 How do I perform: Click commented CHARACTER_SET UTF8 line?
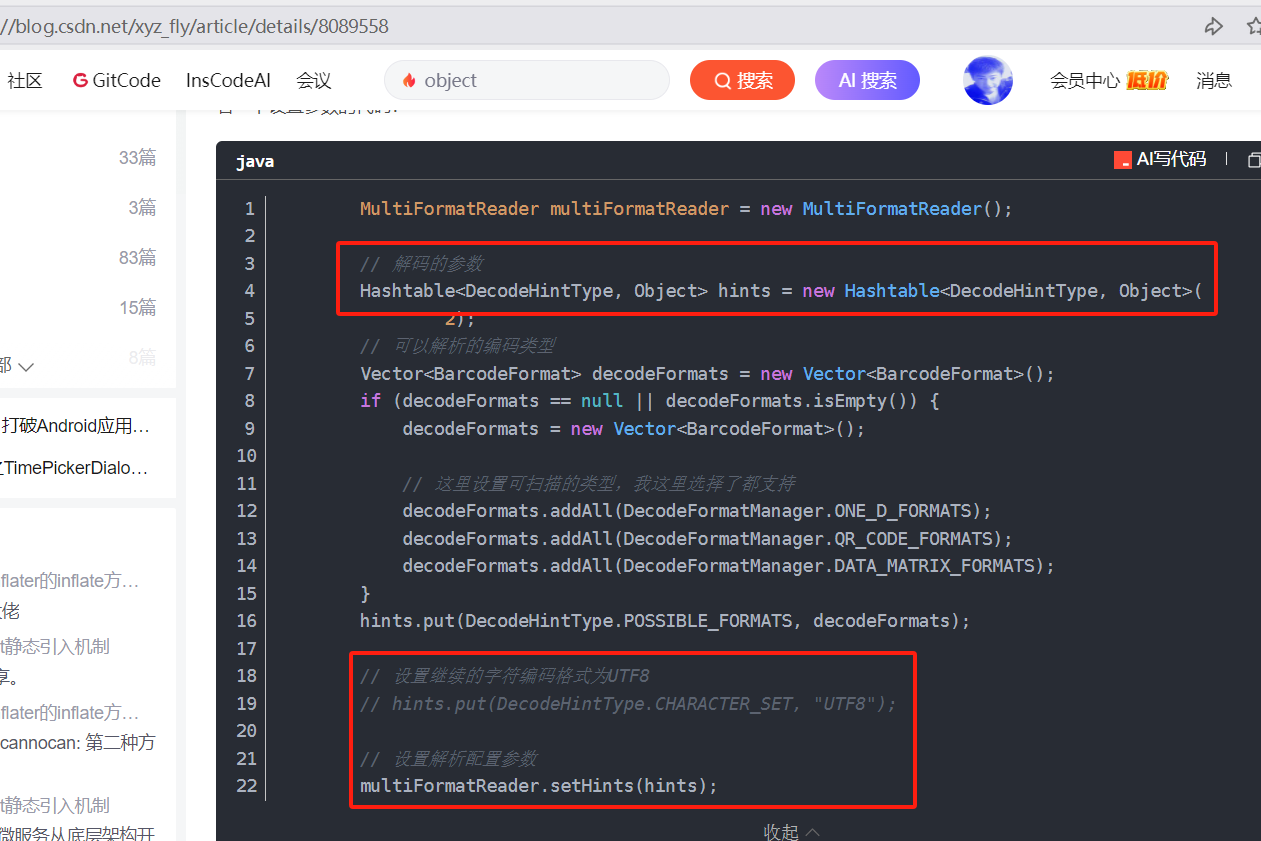[x=628, y=704]
